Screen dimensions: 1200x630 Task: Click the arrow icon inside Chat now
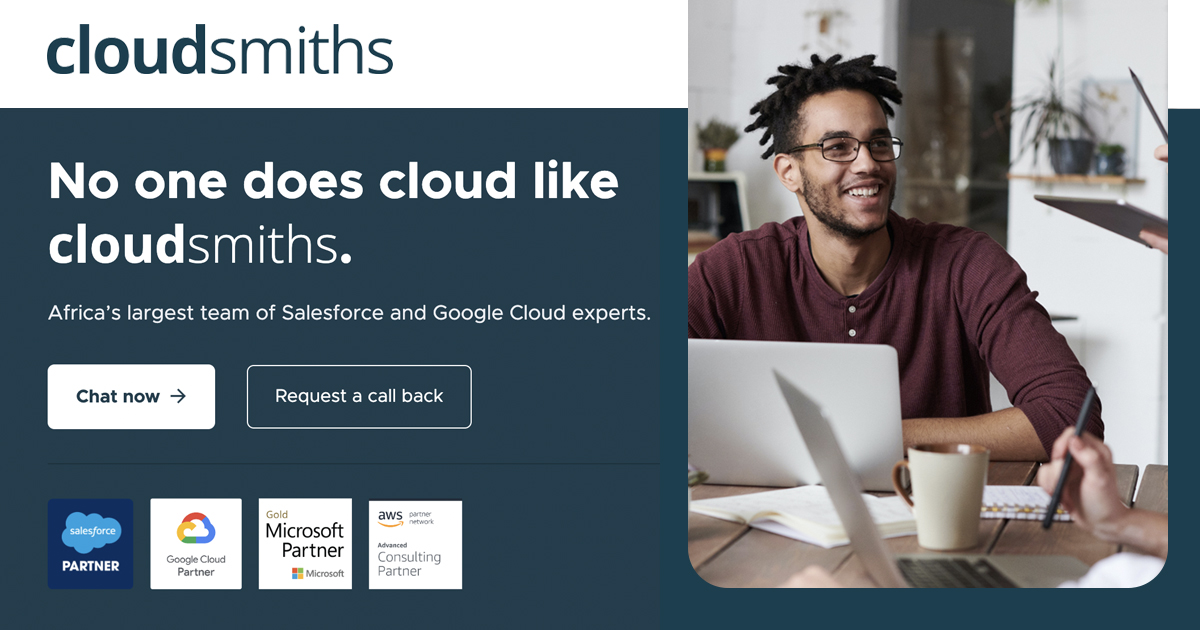tap(178, 396)
